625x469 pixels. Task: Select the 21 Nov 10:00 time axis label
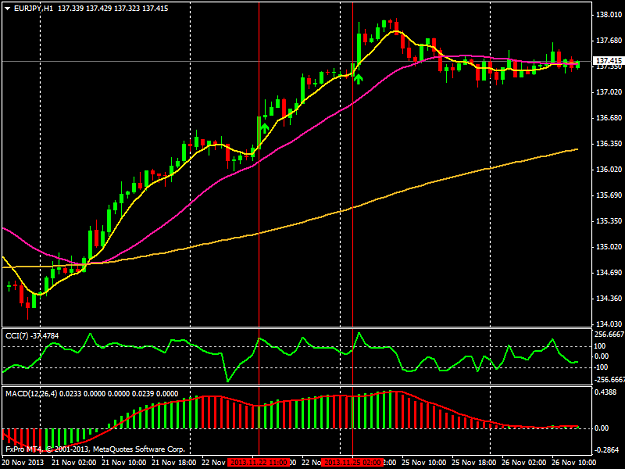pyautogui.click(x=124, y=462)
